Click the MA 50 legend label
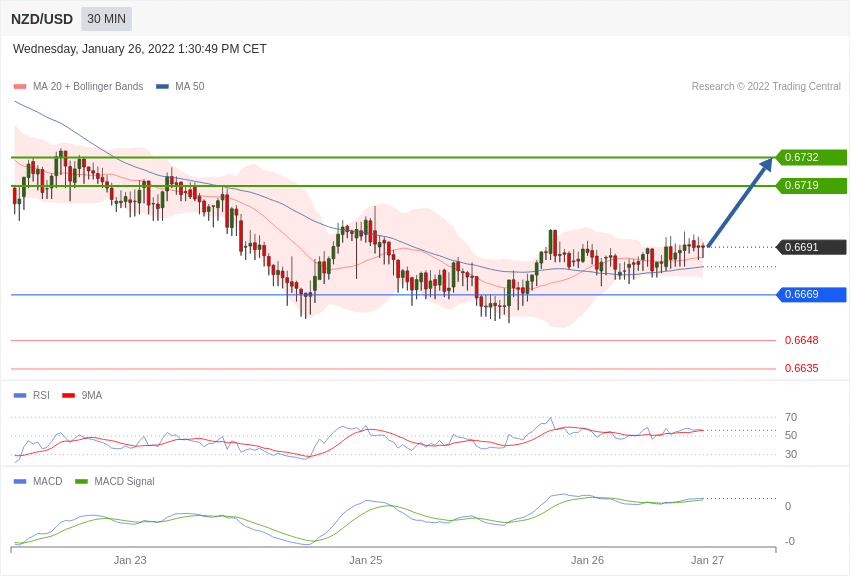Screen dimensions: 850x576 (x=190, y=86)
